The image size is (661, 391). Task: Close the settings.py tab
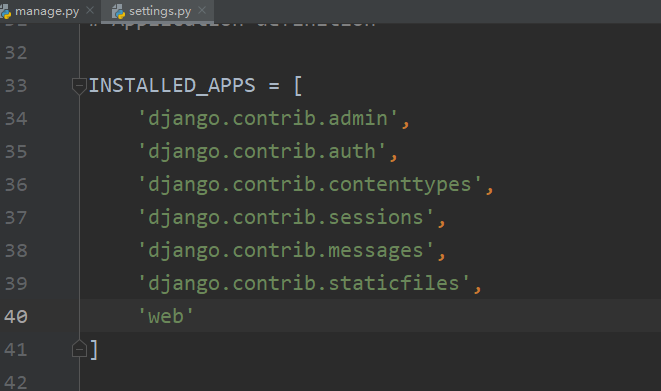[202, 10]
